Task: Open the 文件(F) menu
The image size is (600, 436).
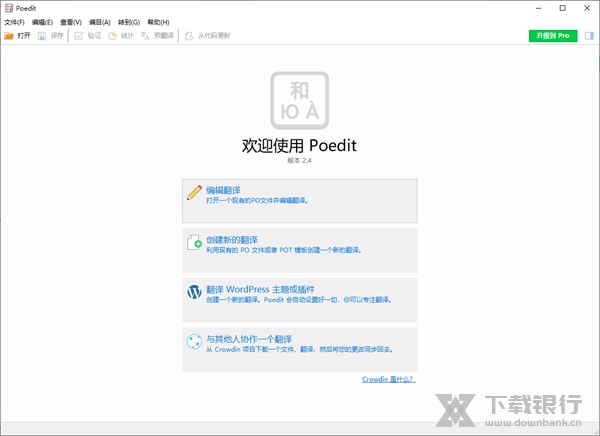Action: (14, 21)
